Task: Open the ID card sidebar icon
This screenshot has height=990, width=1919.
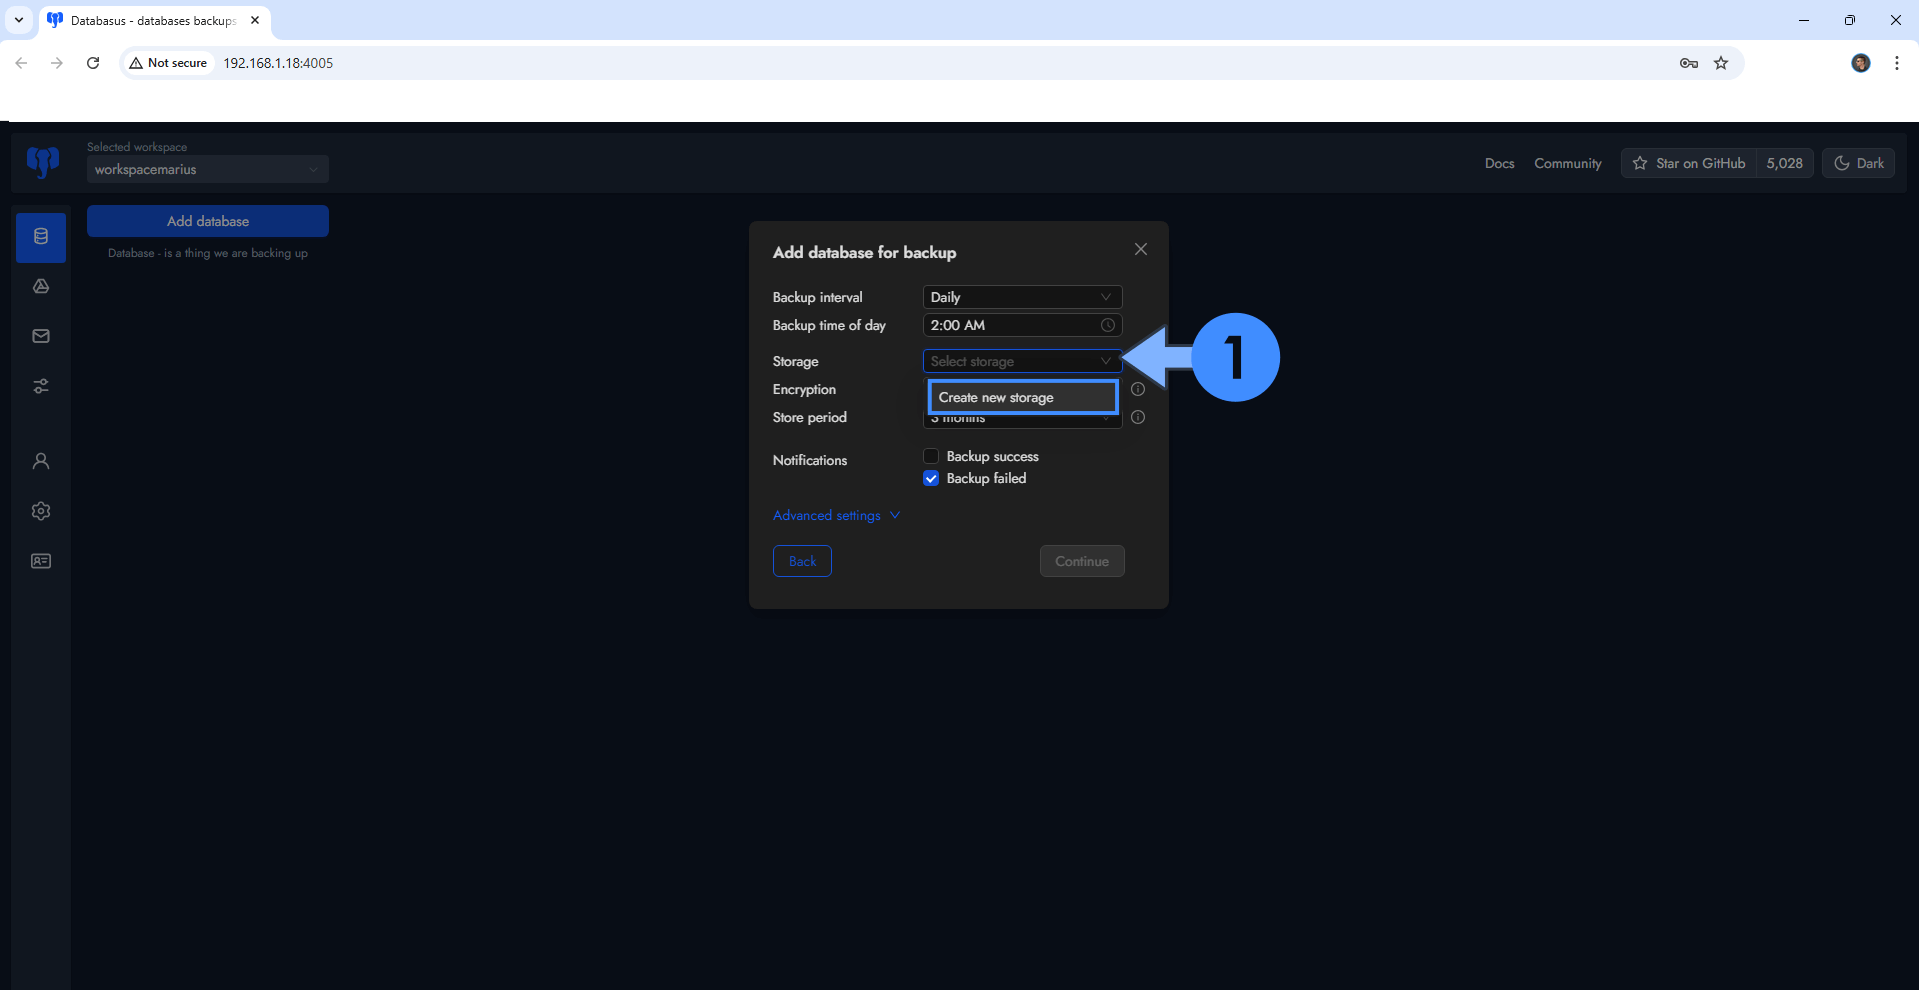Action: coord(41,561)
